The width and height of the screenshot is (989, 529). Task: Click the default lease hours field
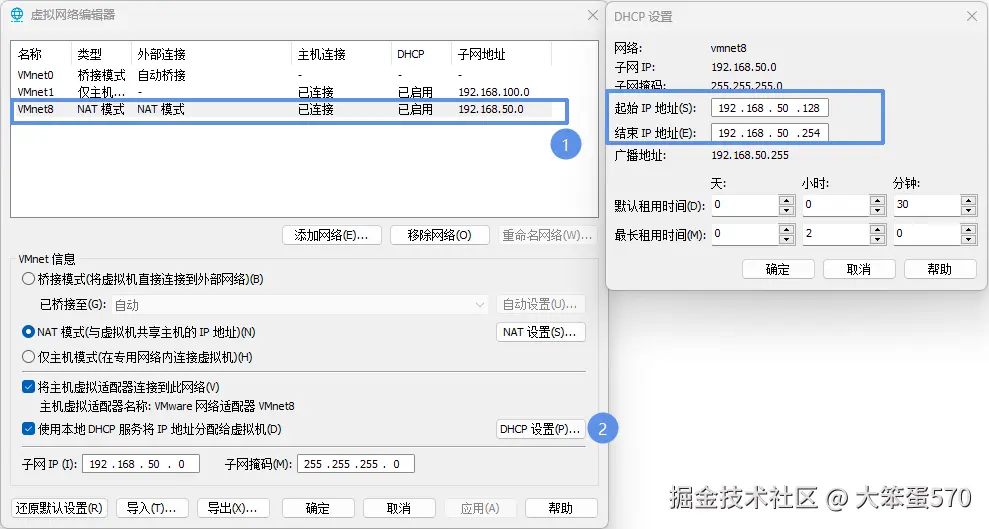tap(836, 205)
